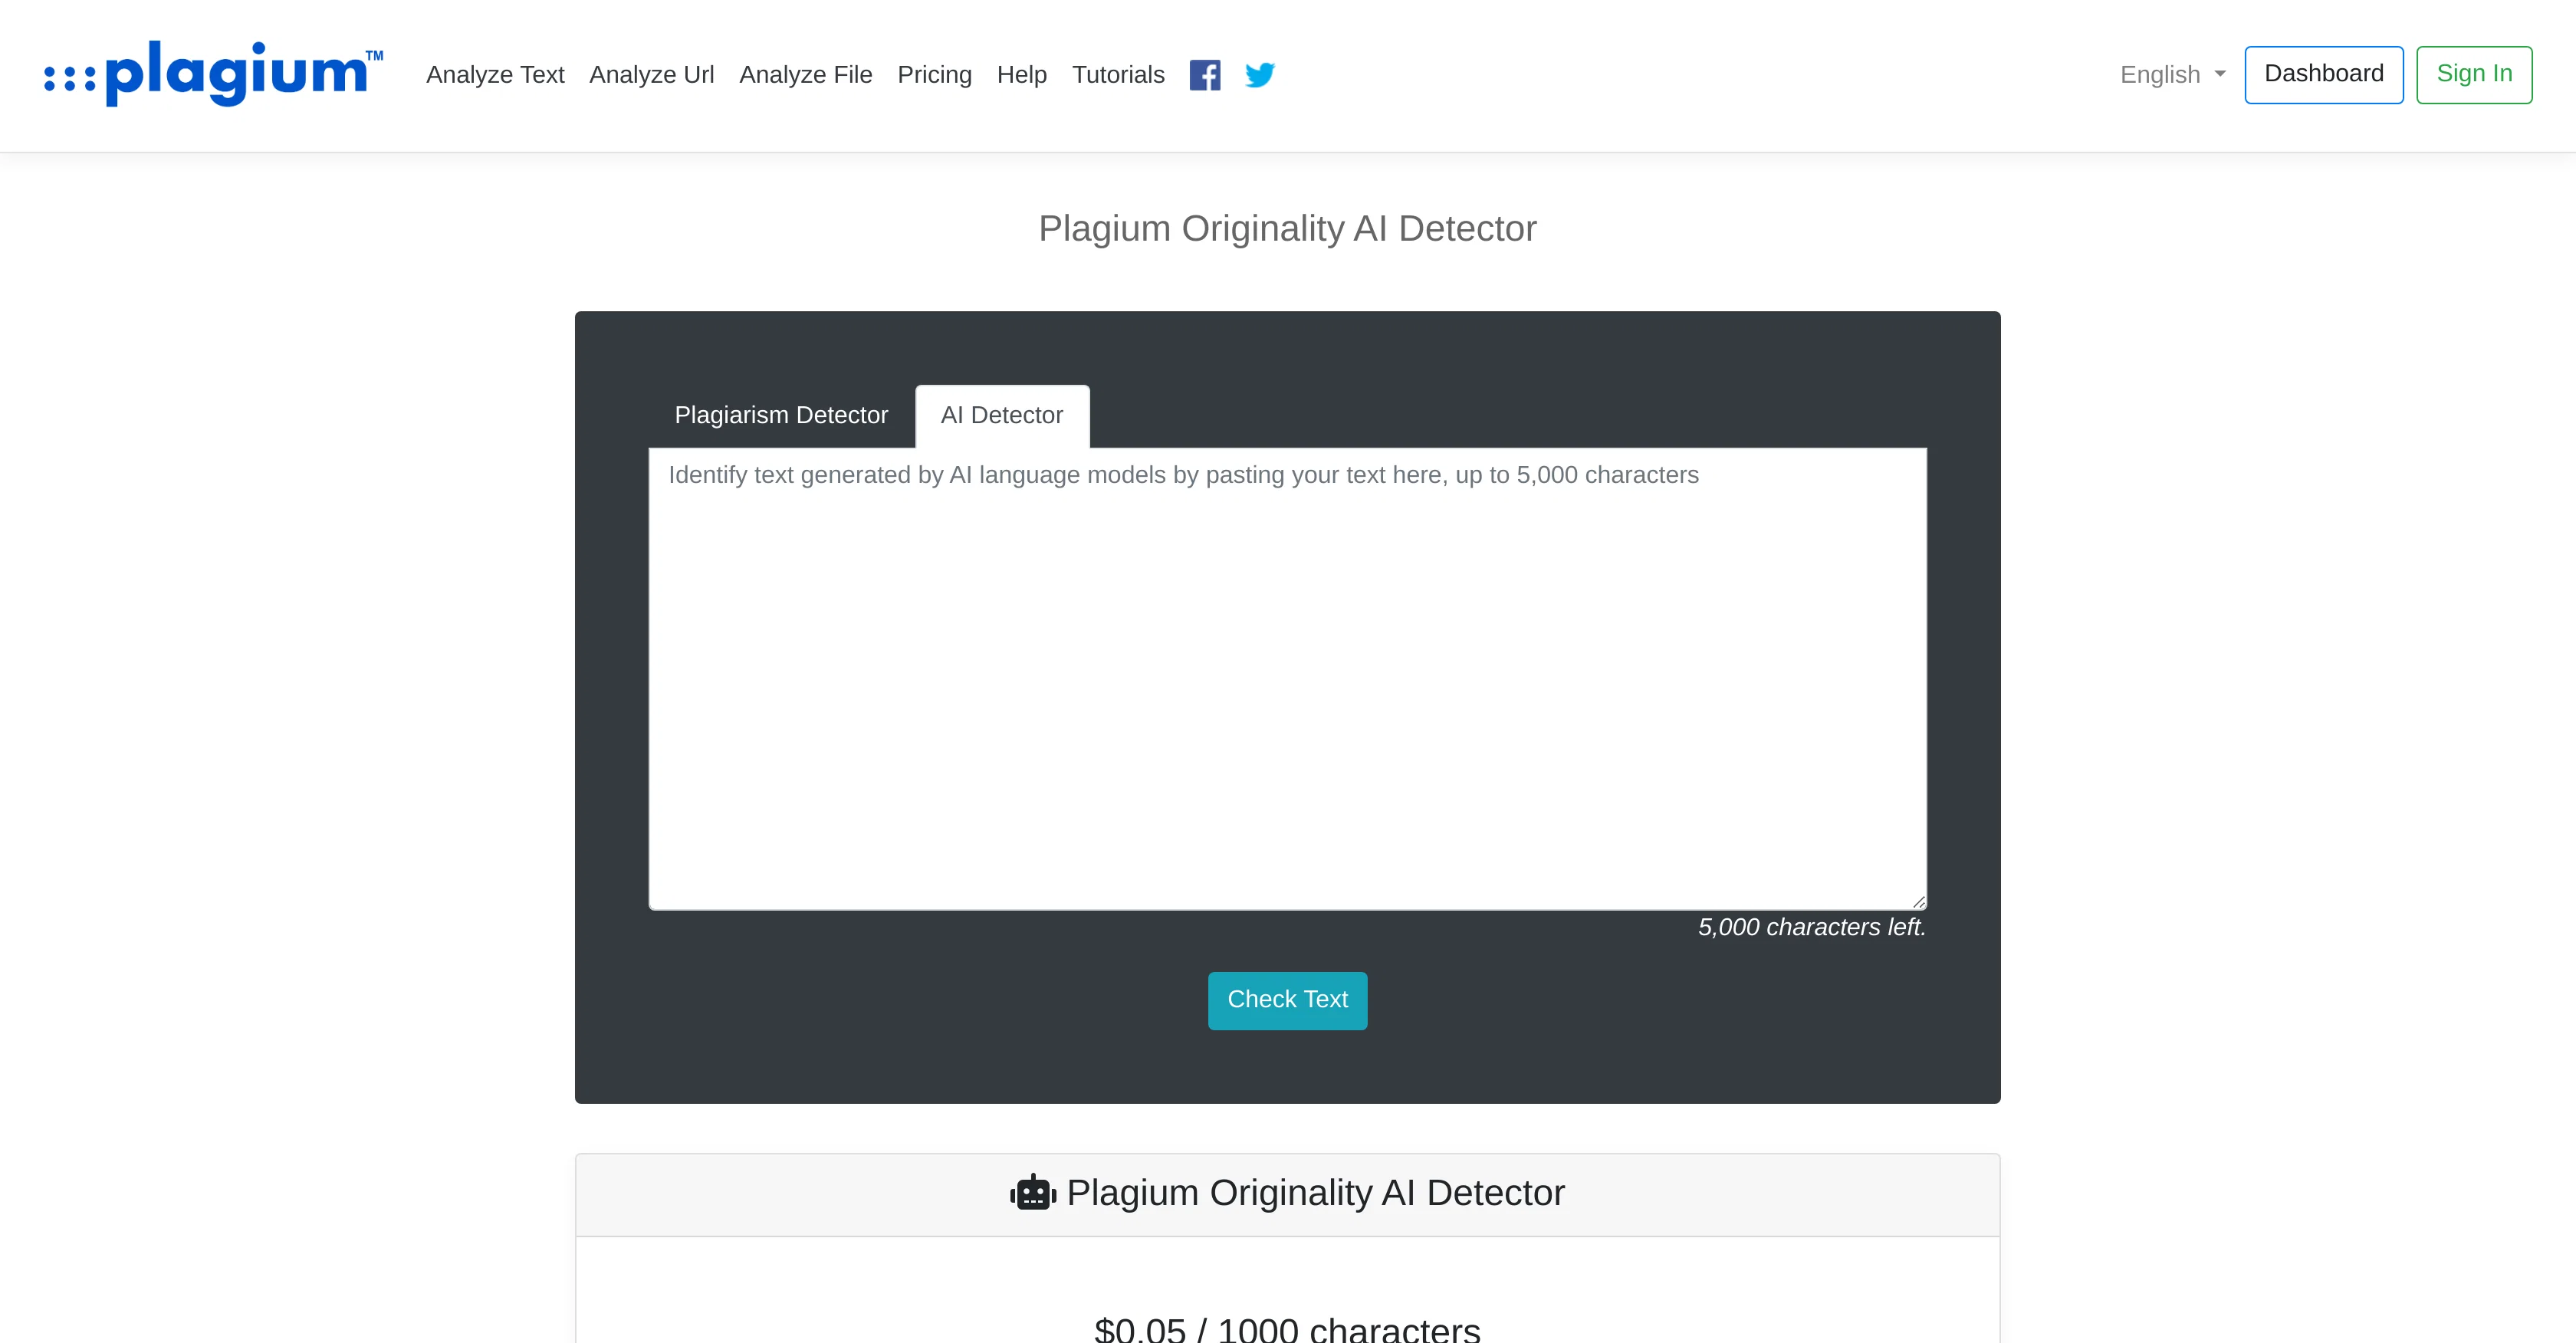Go to Analyze Url page
Screen dimensions: 2576x1343
[652, 75]
